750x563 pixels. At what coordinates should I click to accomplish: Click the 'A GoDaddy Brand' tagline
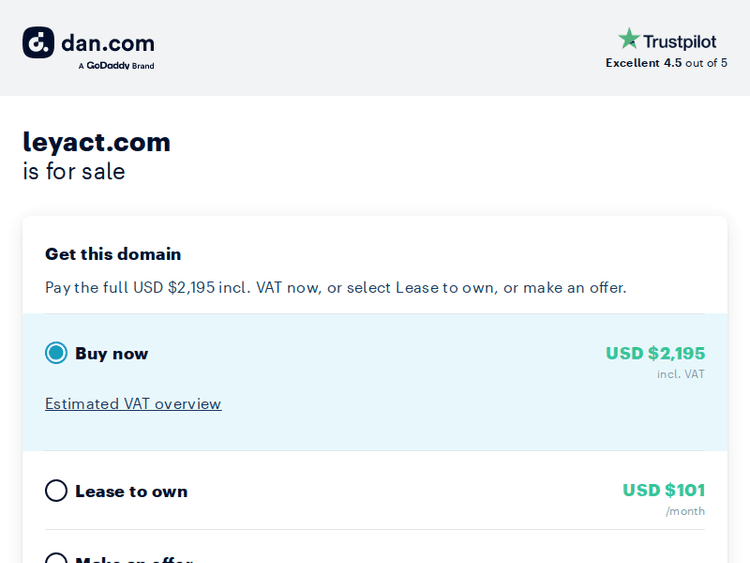(x=116, y=66)
